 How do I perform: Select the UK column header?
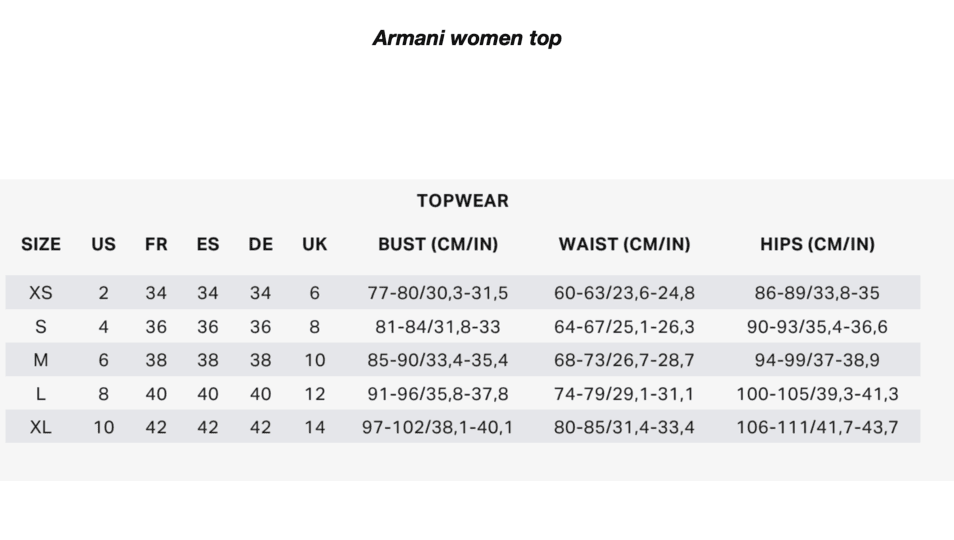tap(315, 244)
